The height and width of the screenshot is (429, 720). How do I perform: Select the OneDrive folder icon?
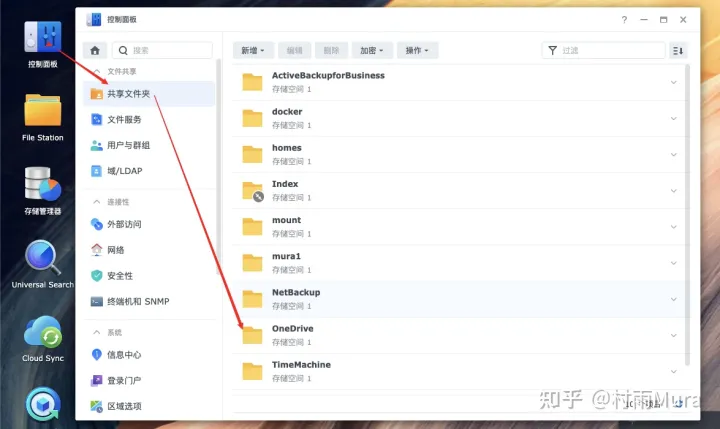tap(252, 335)
